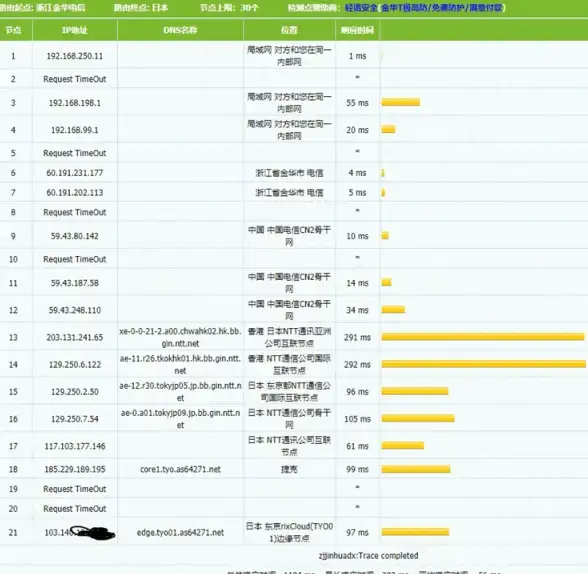The image size is (588, 574).
Task: Select Request TimeOut text in node 10 row
Action: coord(75,259)
